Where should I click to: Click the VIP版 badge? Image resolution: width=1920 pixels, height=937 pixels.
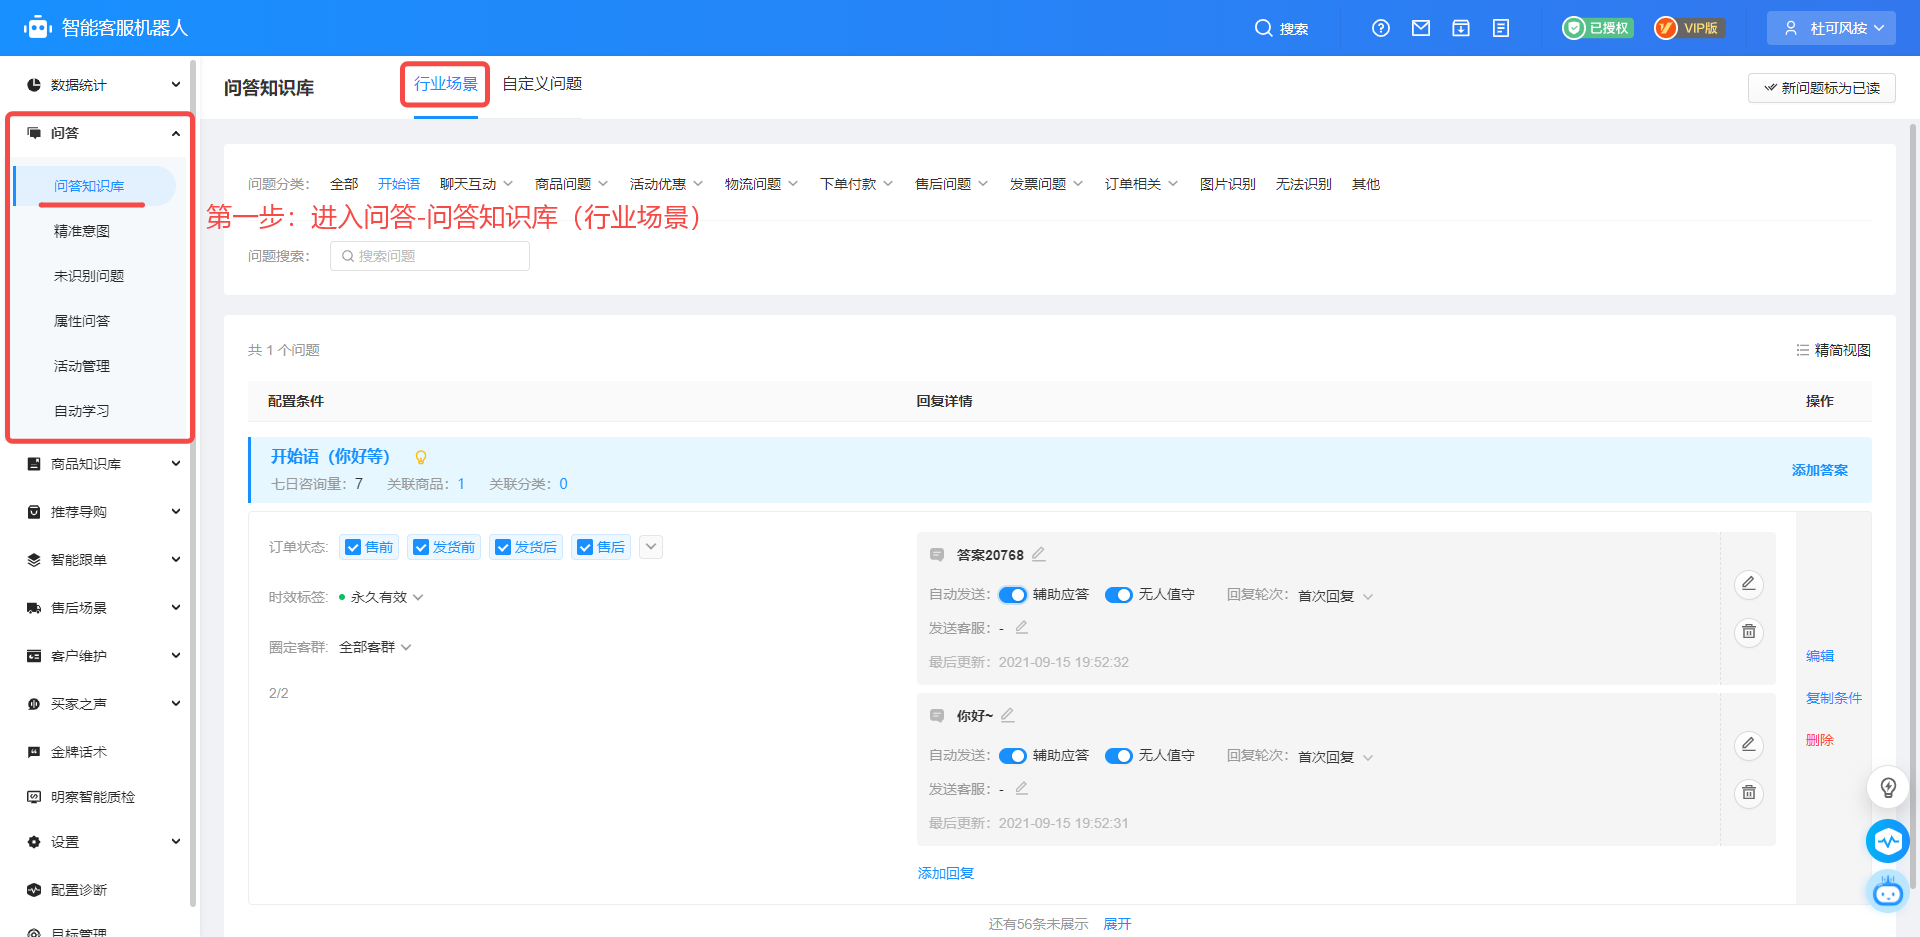tap(1689, 28)
